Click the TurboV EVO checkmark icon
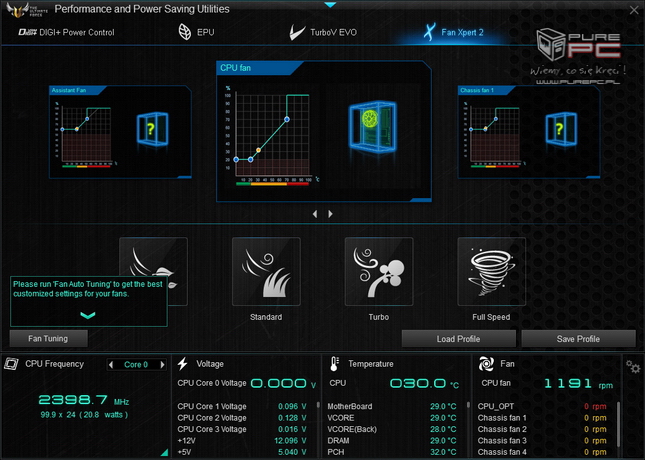 tap(297, 33)
